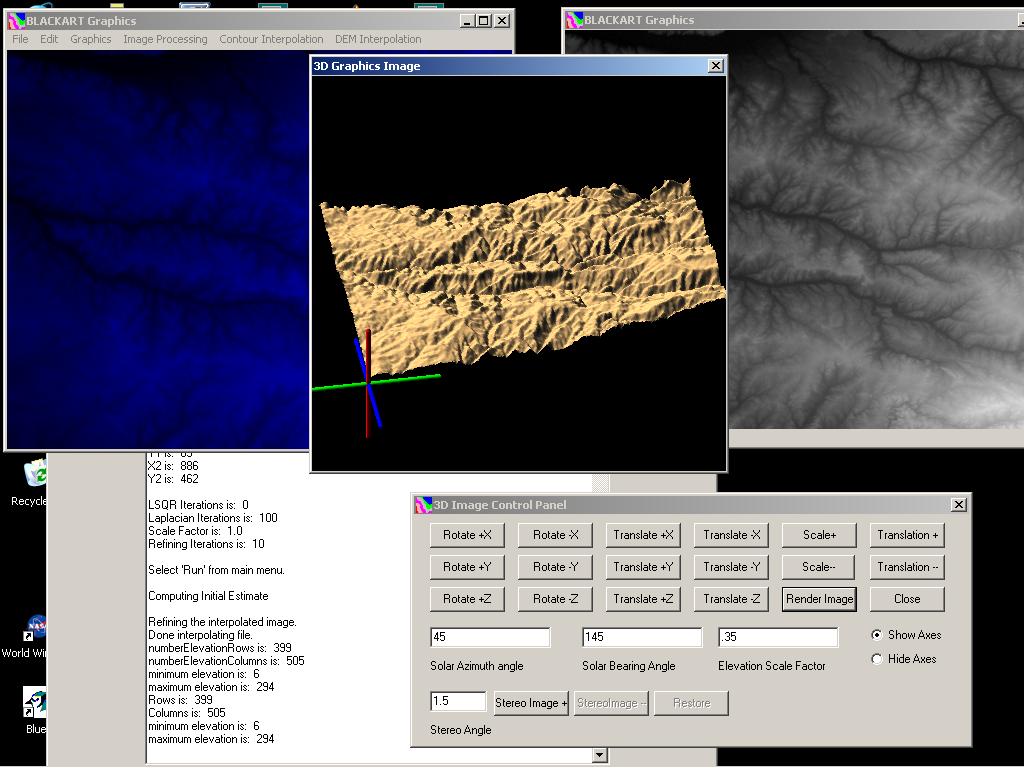Click the "numberElevationRows is: 399" line
The image size is (1024, 768).
220,648
